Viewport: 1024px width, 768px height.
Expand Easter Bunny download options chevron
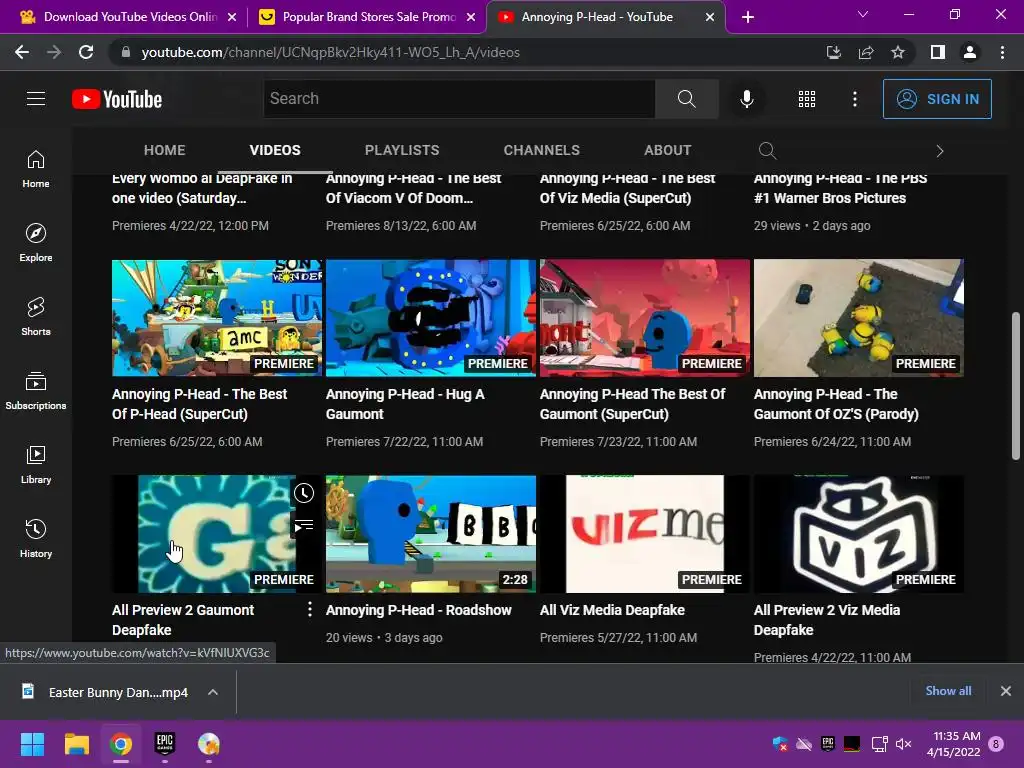[x=213, y=692]
